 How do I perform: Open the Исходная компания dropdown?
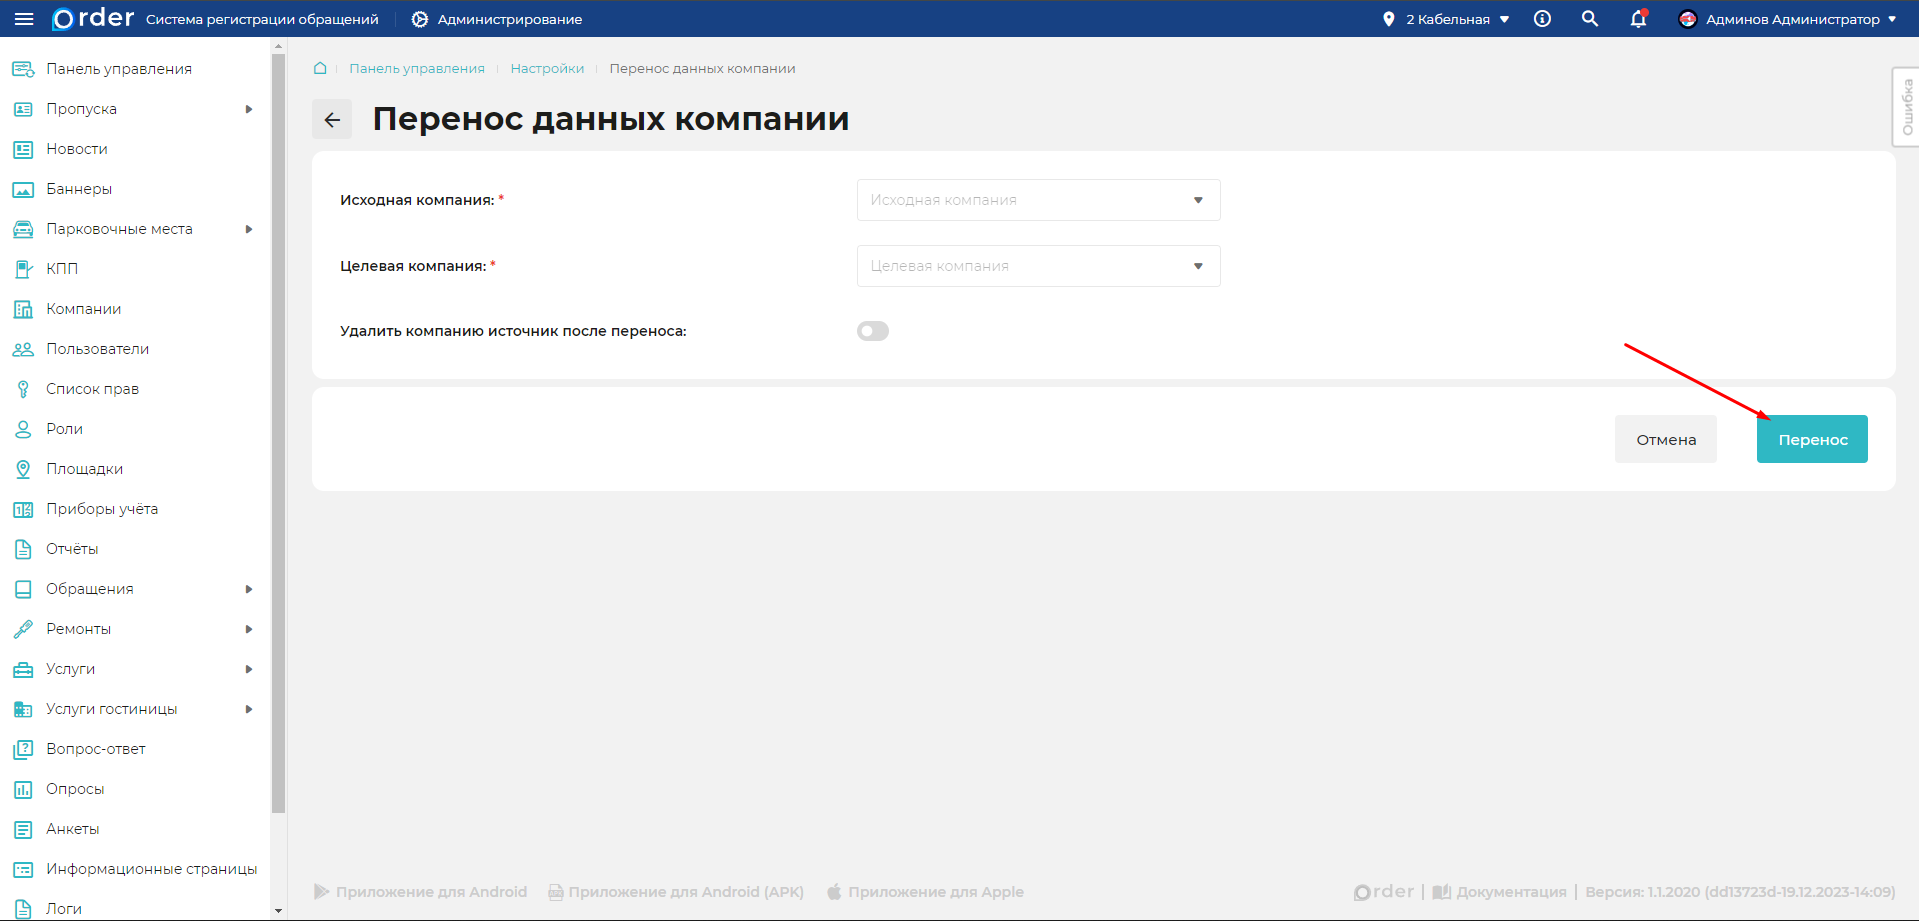tap(1038, 200)
